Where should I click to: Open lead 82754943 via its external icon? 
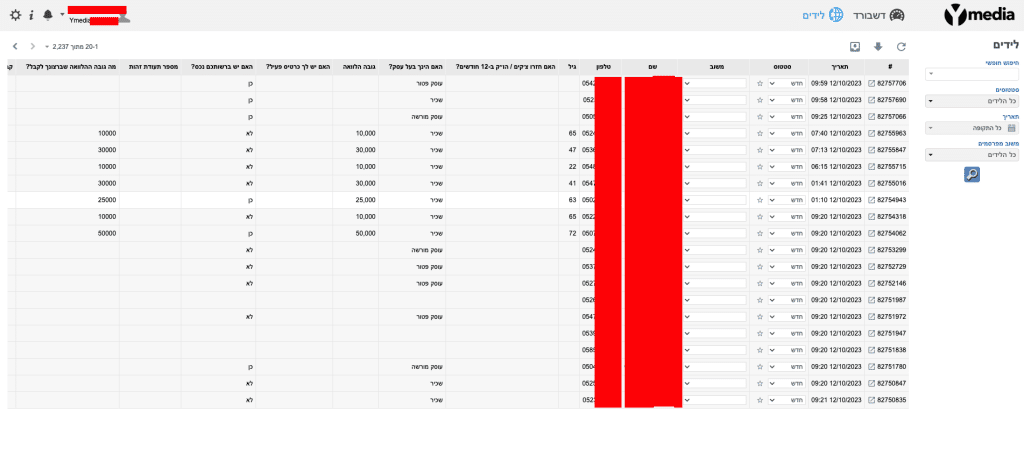click(871, 200)
